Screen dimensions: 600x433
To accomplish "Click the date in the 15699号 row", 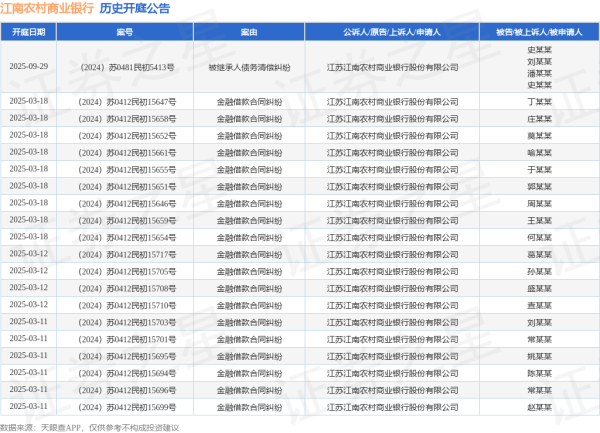I will pos(29,406).
